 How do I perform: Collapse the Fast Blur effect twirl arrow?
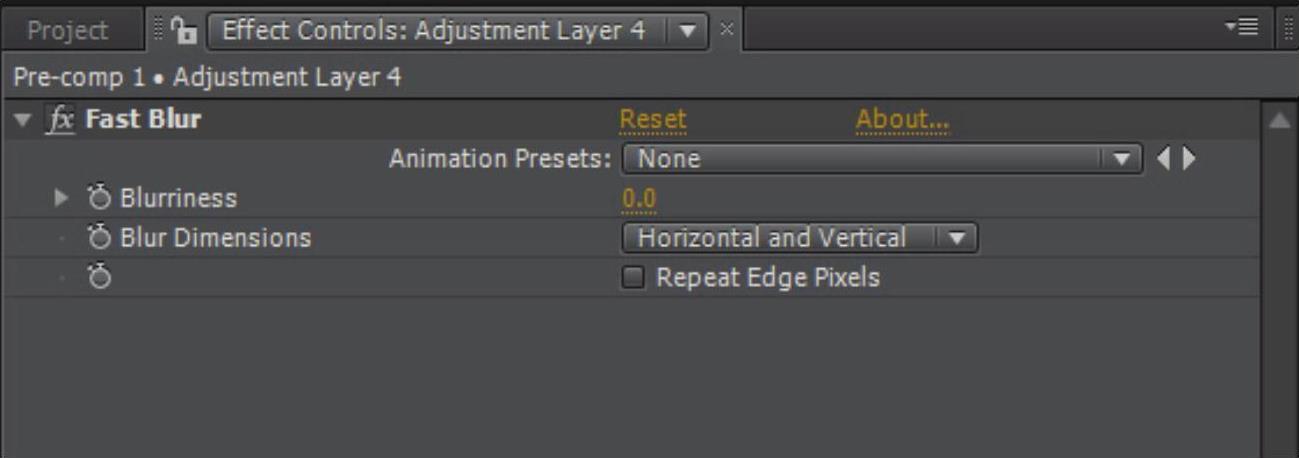point(23,120)
